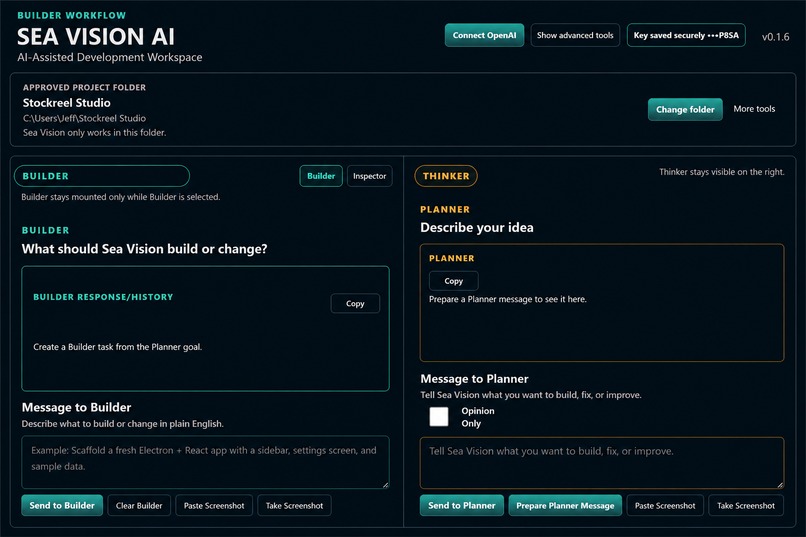This screenshot has height=537, width=806.
Task: Show advanced tools
Action: (575, 35)
